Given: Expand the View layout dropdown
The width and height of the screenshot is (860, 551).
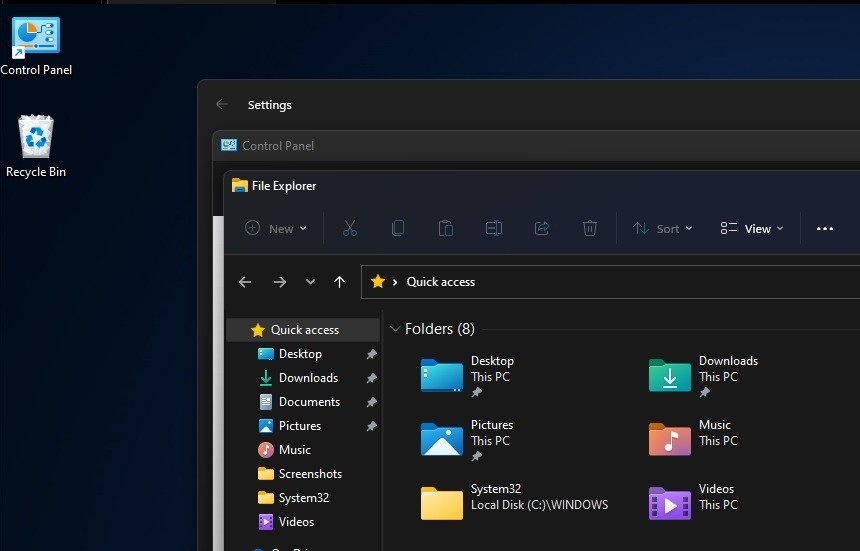Looking at the screenshot, I should point(752,228).
